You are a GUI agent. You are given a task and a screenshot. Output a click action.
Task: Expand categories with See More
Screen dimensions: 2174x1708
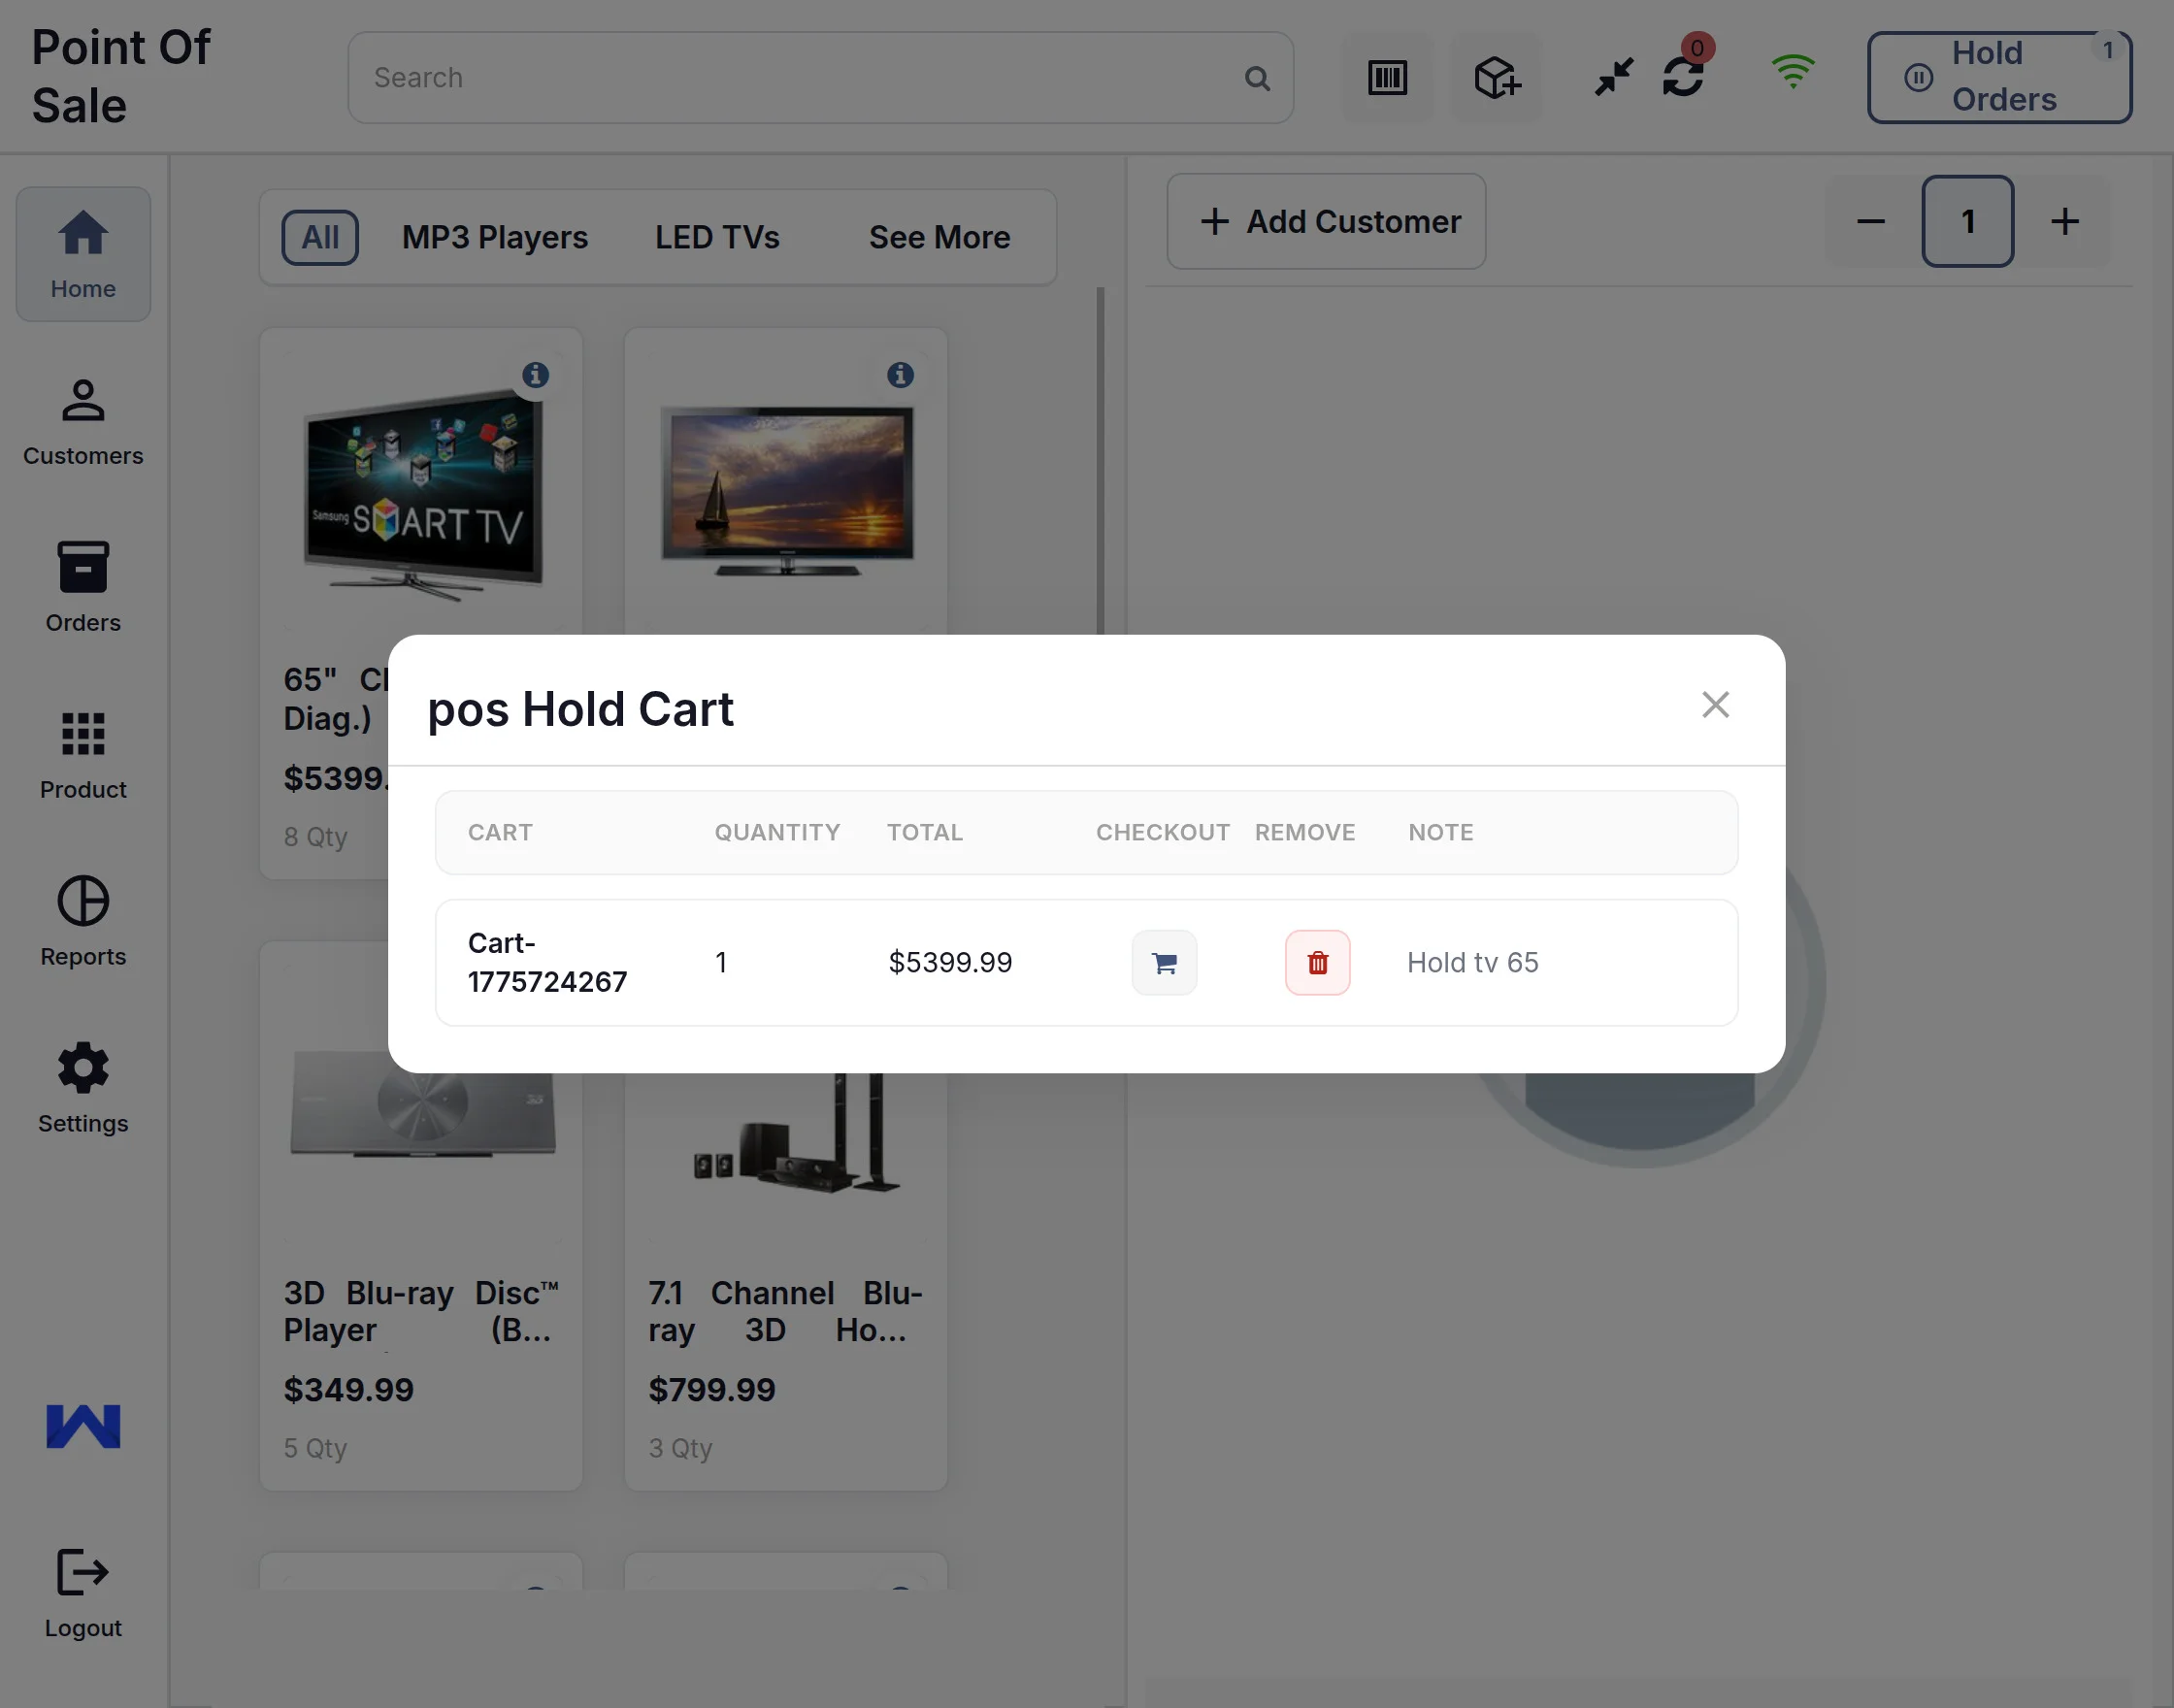(938, 238)
